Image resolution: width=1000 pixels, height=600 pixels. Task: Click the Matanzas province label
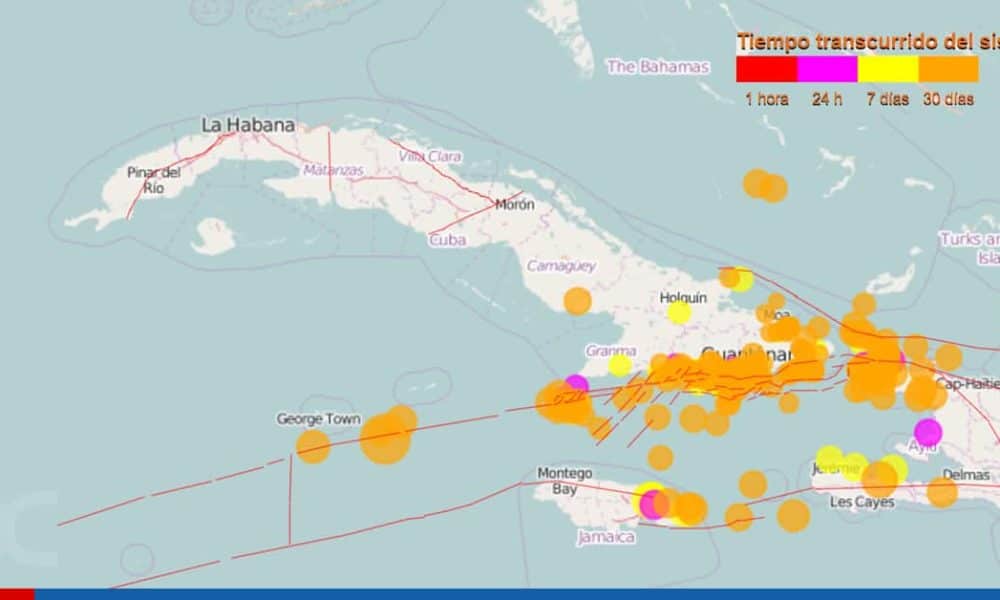[334, 170]
